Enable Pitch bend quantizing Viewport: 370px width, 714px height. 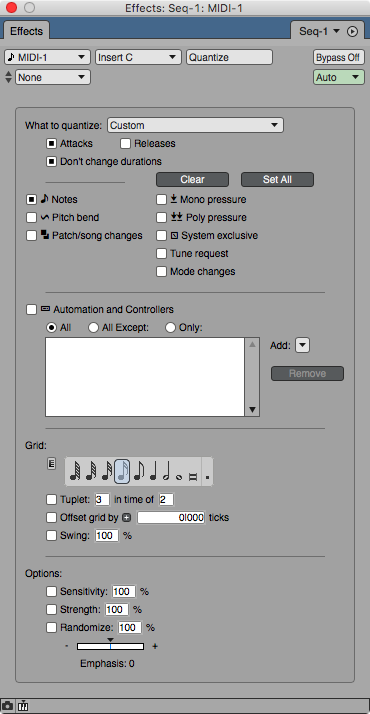pos(31,218)
